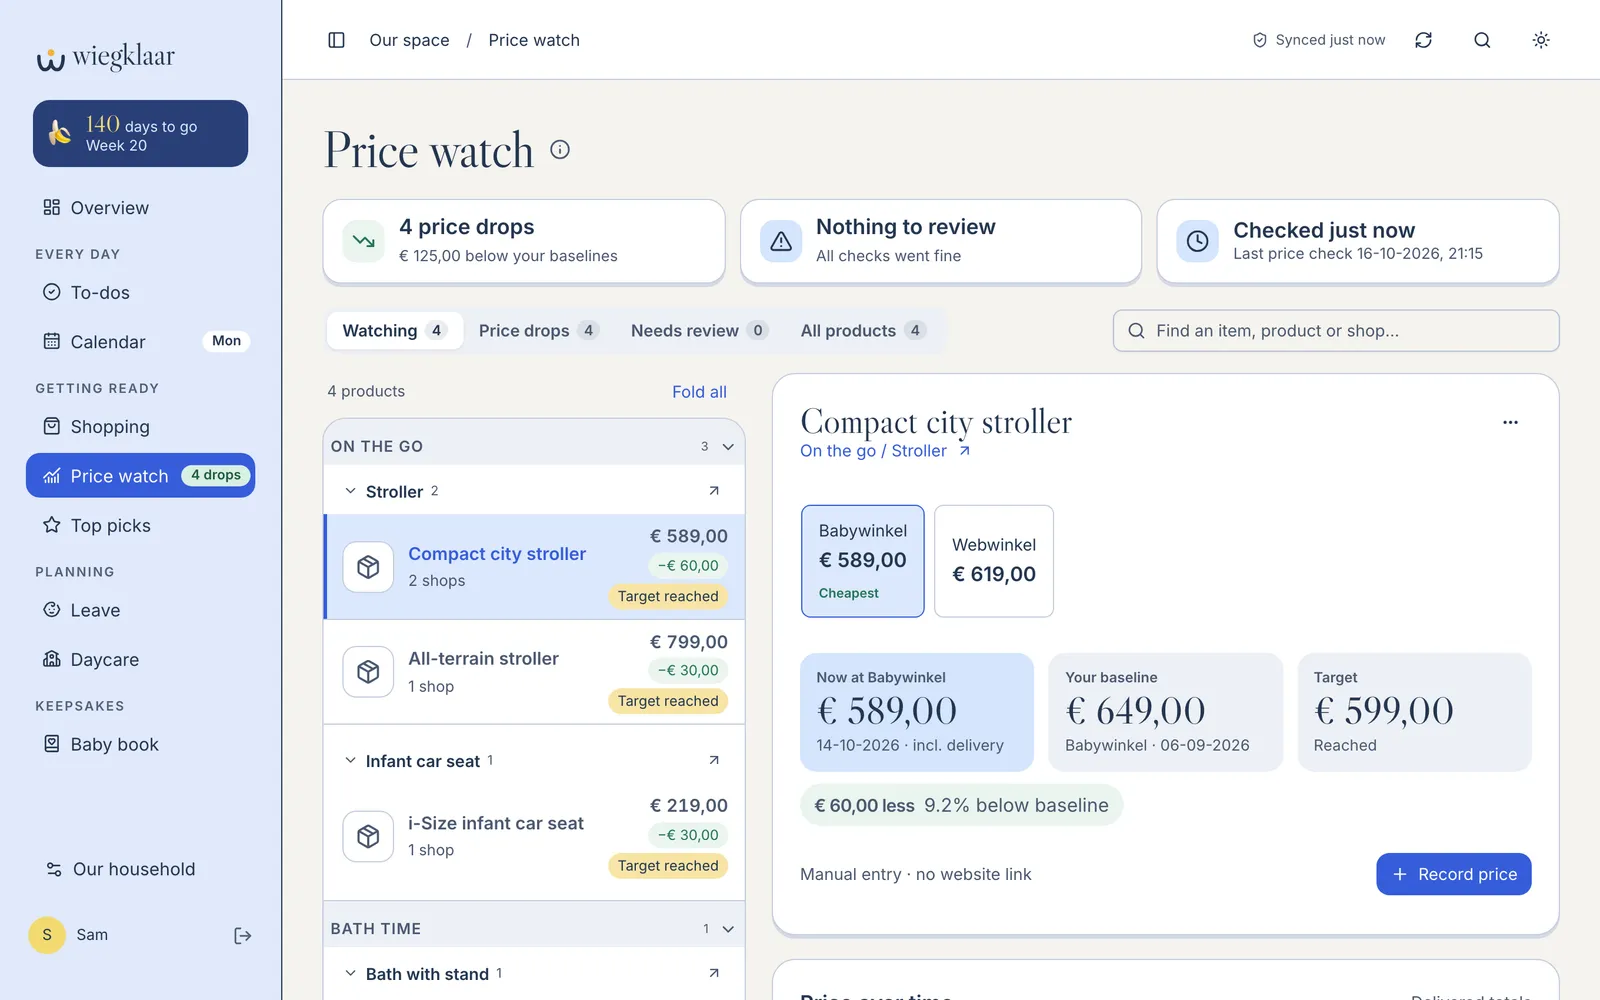This screenshot has width=1600, height=1000.
Task: Open the three-dot menu for Compact city stroller
Action: pos(1510,422)
